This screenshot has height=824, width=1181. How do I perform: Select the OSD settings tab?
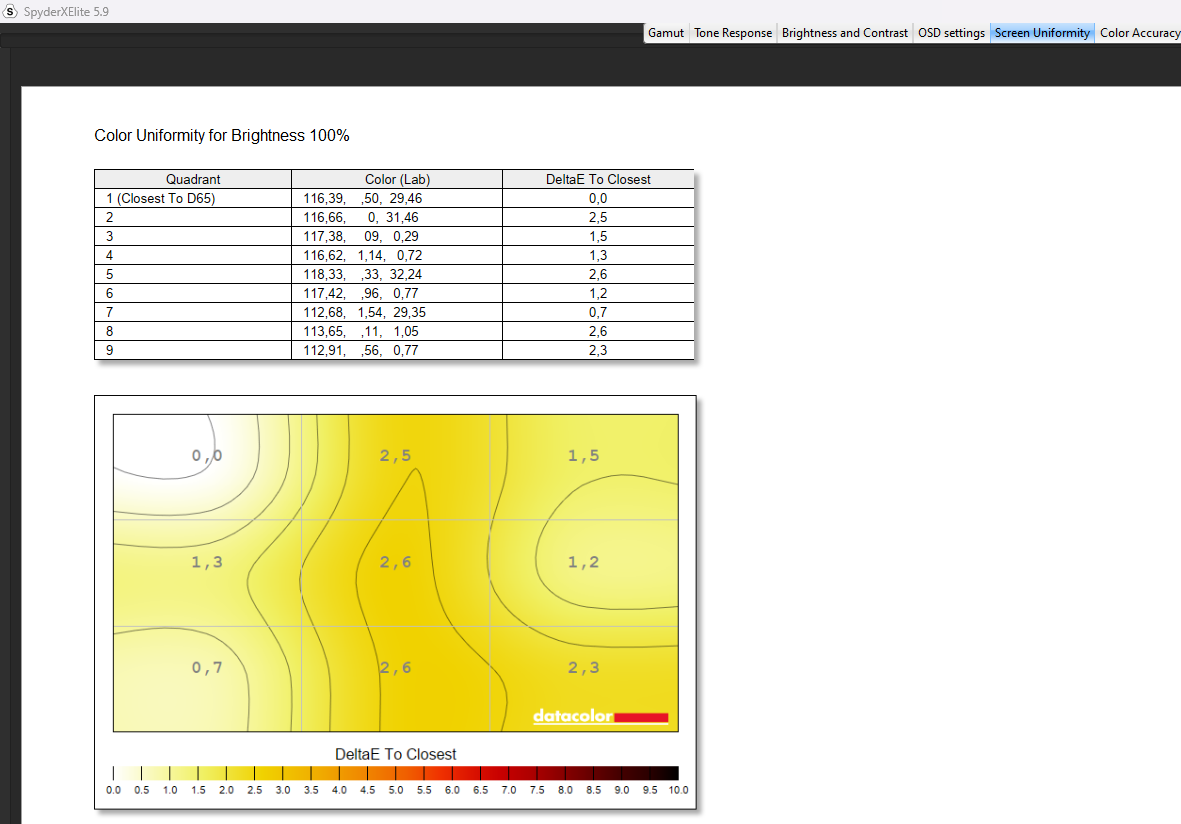[x=951, y=33]
